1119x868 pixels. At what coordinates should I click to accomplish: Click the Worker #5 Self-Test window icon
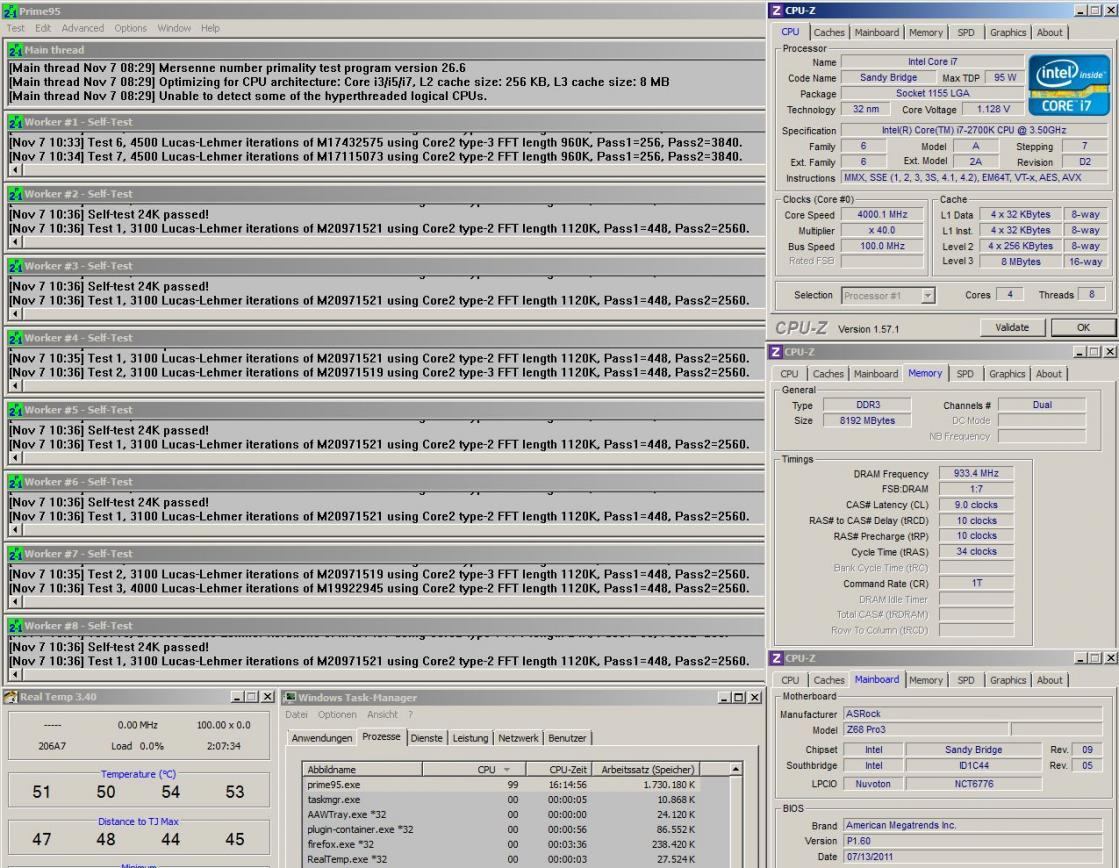16,410
